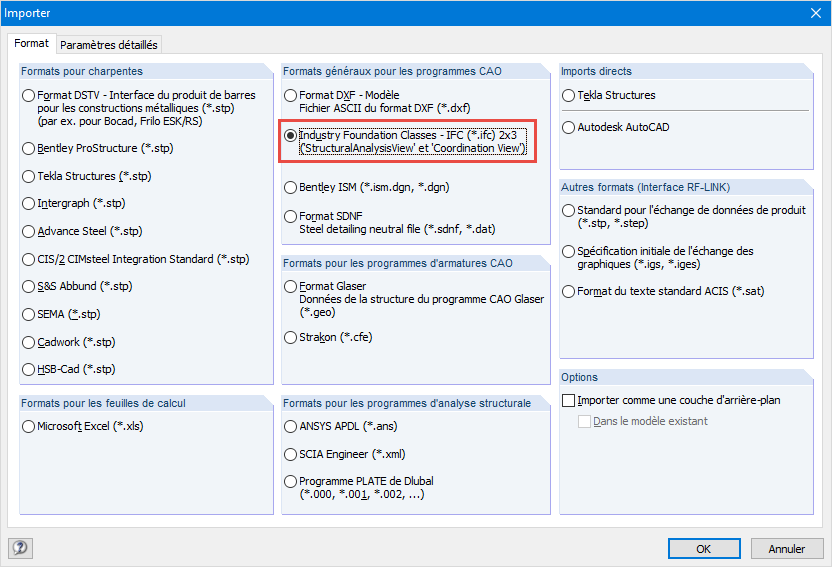
Task: Select Strakon (*.cfe) radio option
Action: click(291, 337)
